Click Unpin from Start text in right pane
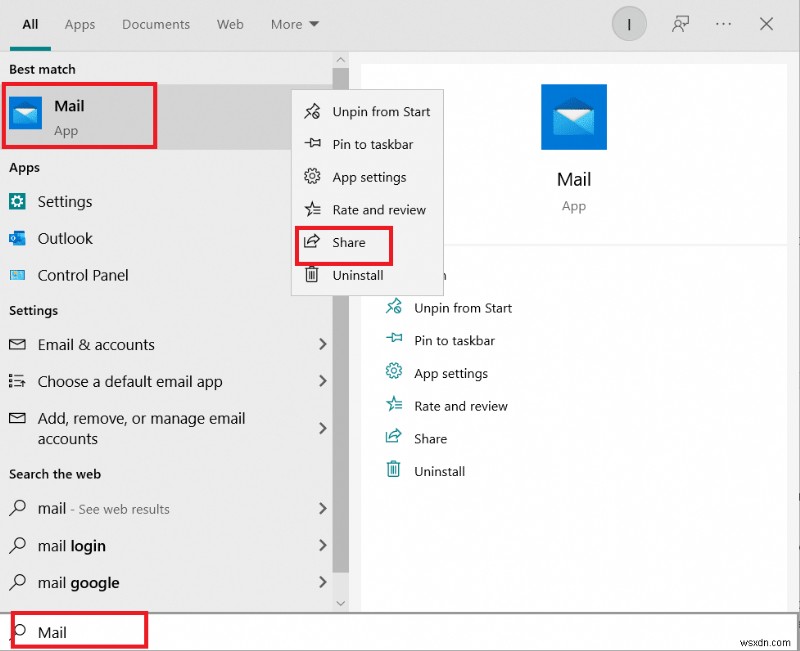Viewport: 800px width, 651px height. pyautogui.click(x=463, y=308)
